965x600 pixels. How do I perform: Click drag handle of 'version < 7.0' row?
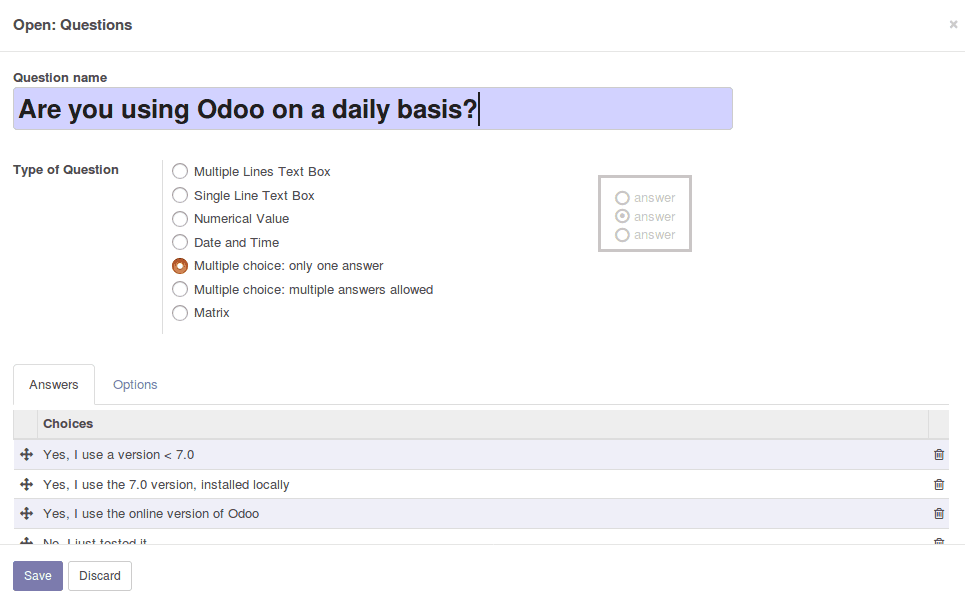pos(26,455)
